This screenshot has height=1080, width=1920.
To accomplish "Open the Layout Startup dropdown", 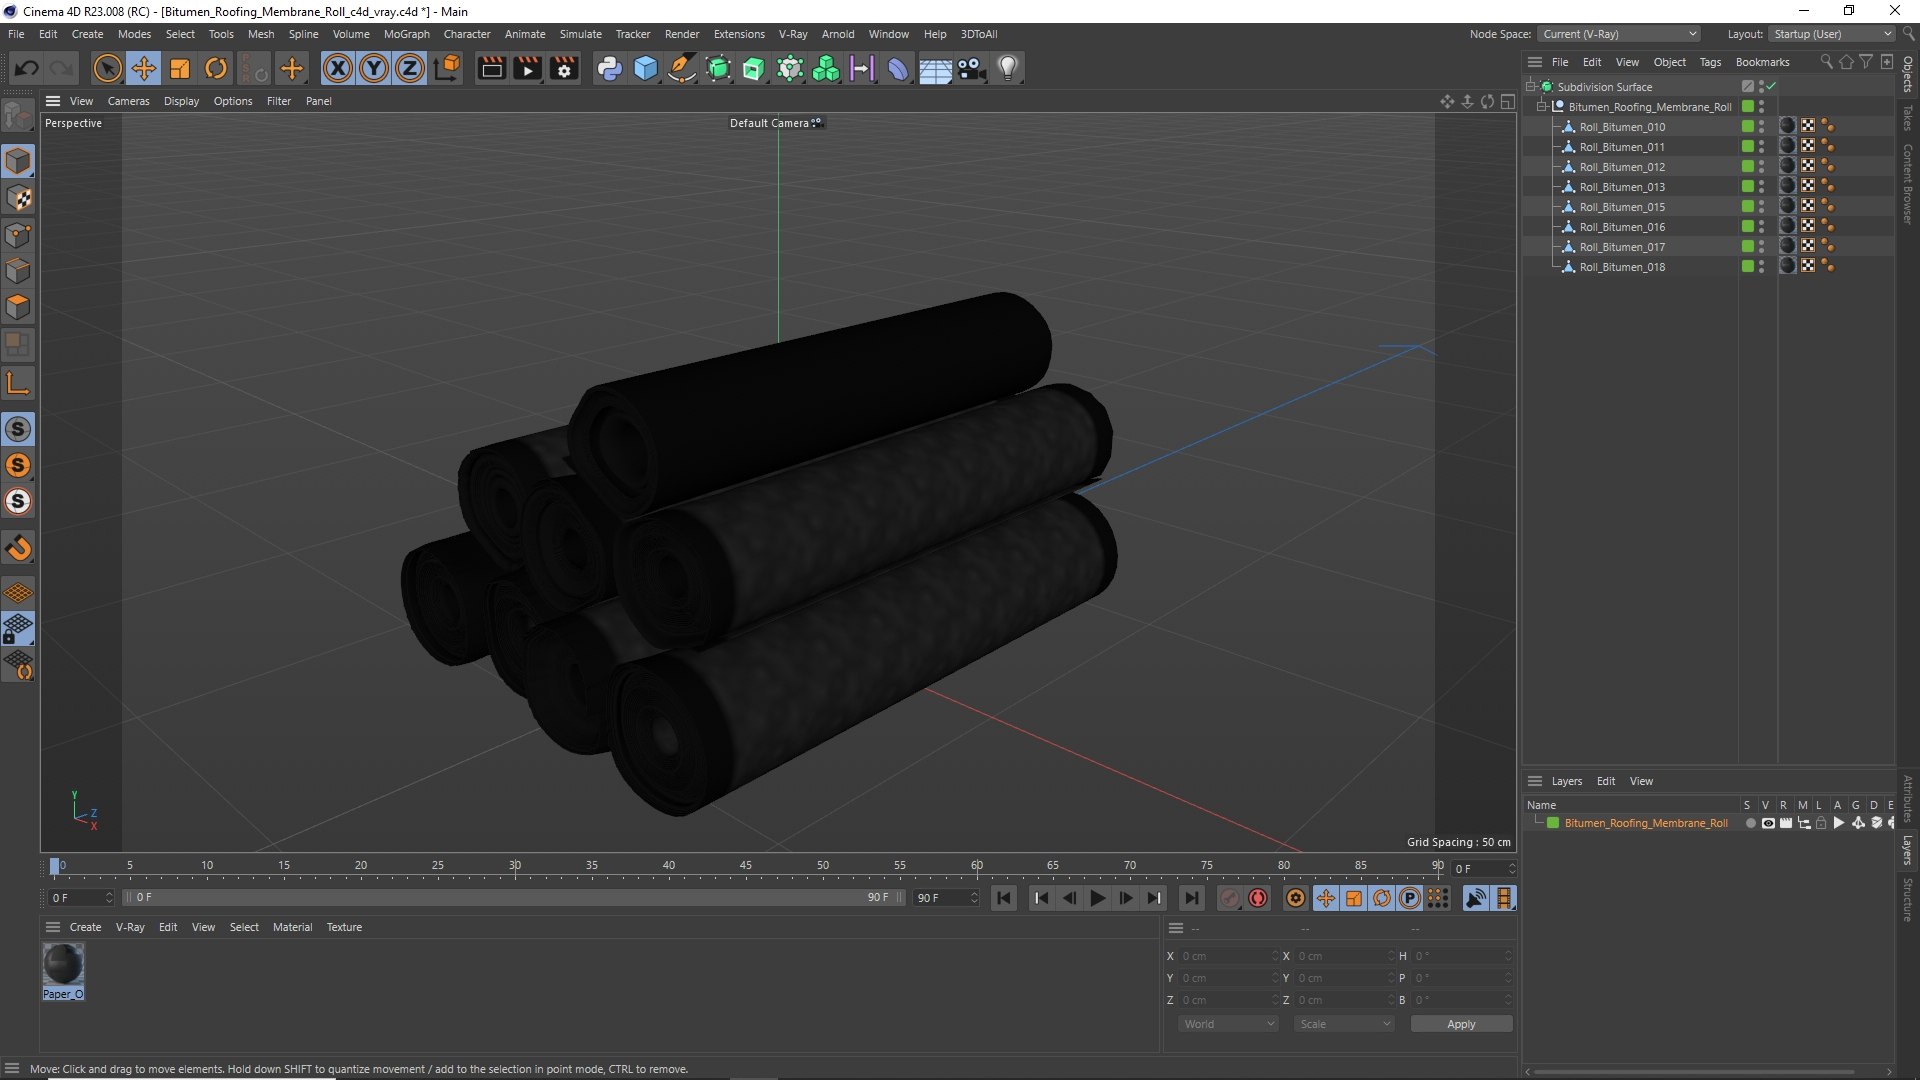I will tap(1831, 34).
